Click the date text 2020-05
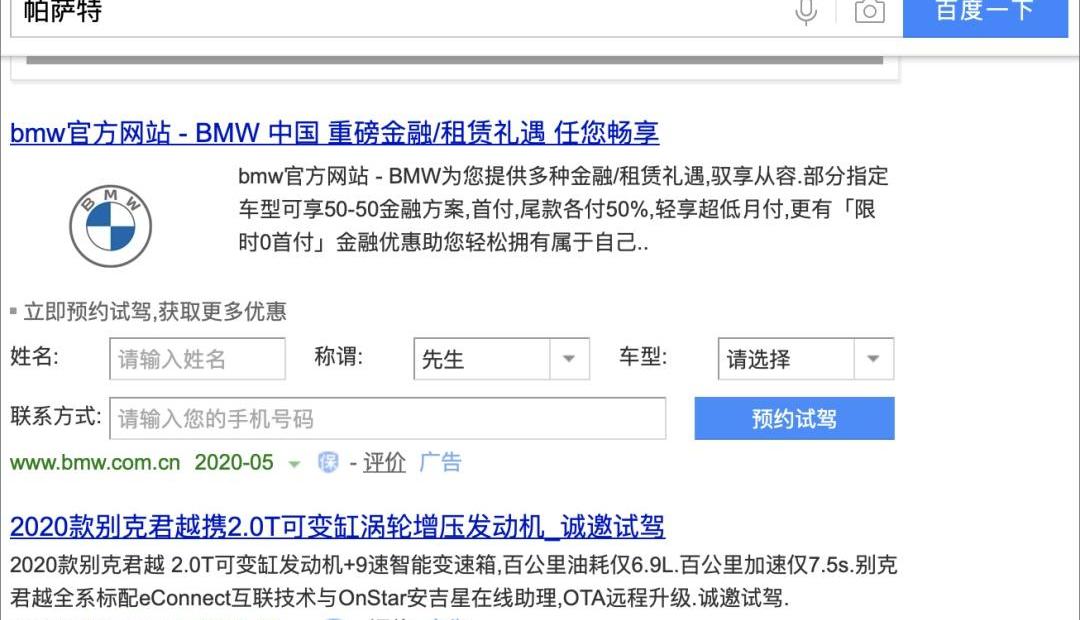The height and width of the screenshot is (620, 1080). click(x=234, y=462)
